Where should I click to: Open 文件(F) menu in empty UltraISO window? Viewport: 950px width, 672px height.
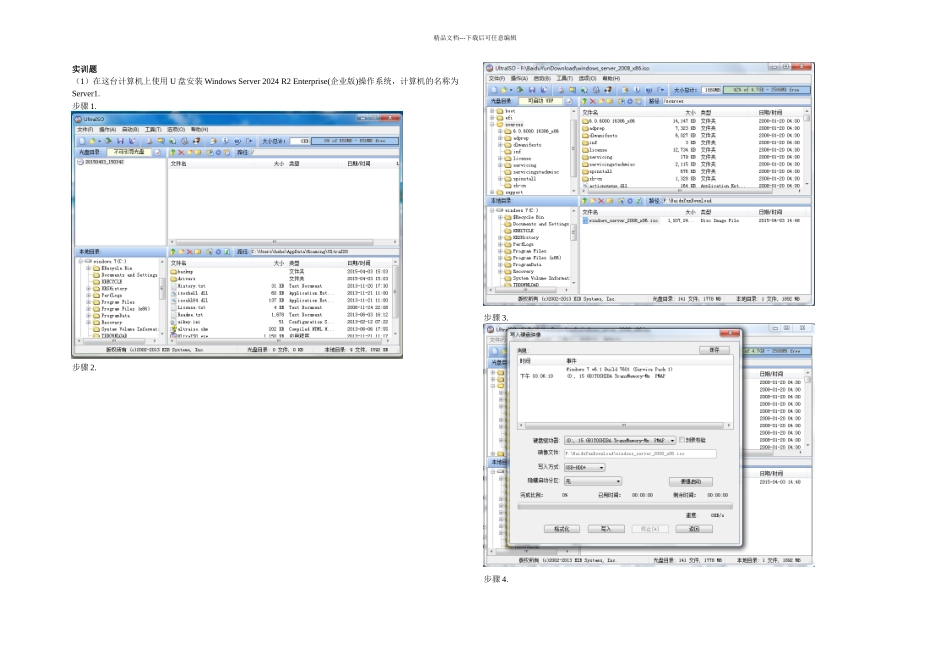click(85, 130)
